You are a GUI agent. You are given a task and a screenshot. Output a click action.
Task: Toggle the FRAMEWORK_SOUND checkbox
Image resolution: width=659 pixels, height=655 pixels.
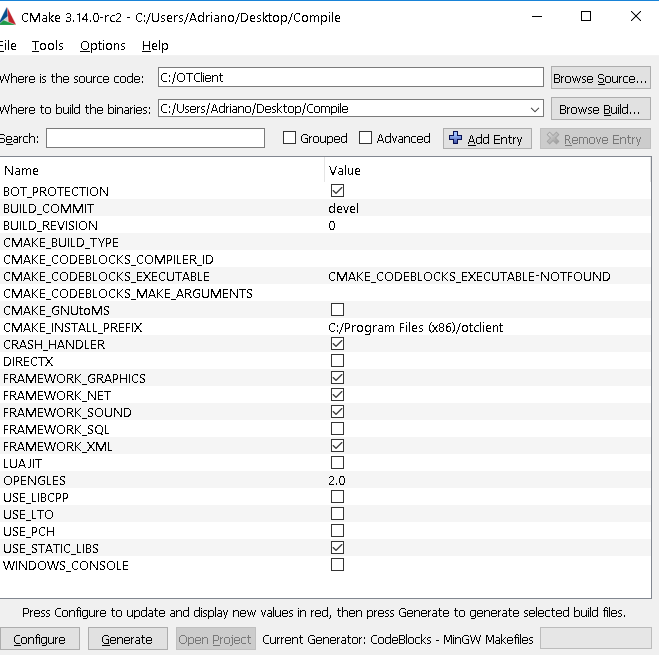pyautogui.click(x=337, y=412)
